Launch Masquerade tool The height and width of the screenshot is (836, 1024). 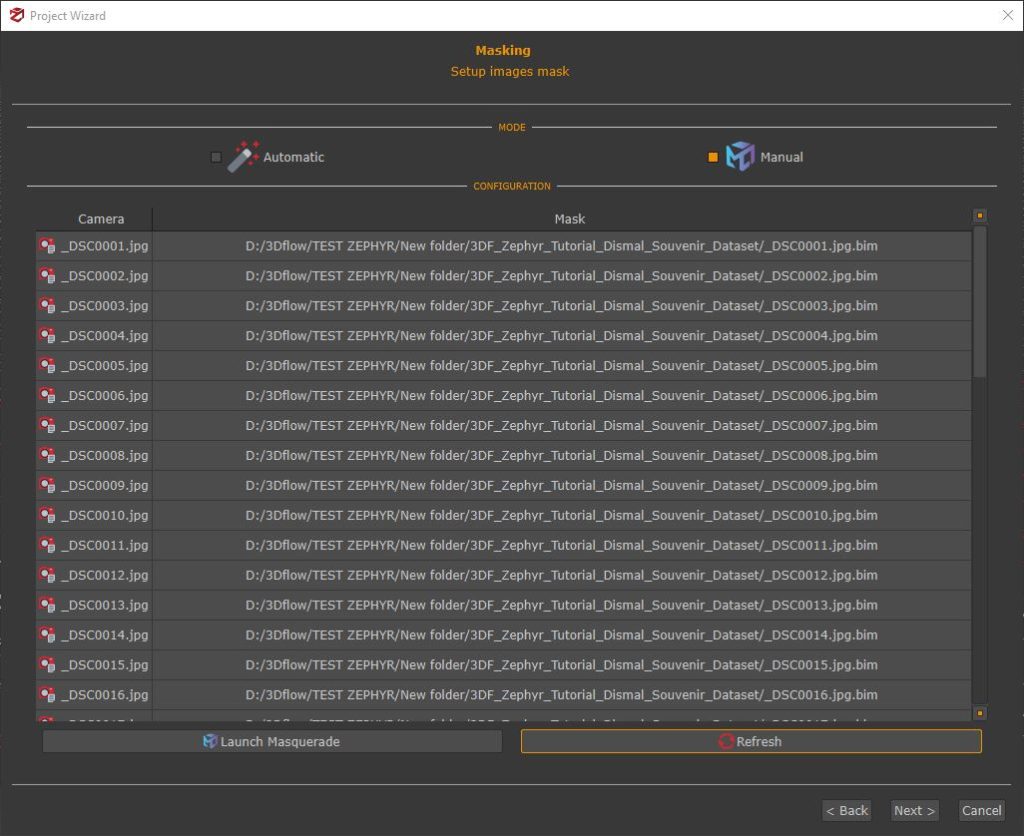[272, 742]
